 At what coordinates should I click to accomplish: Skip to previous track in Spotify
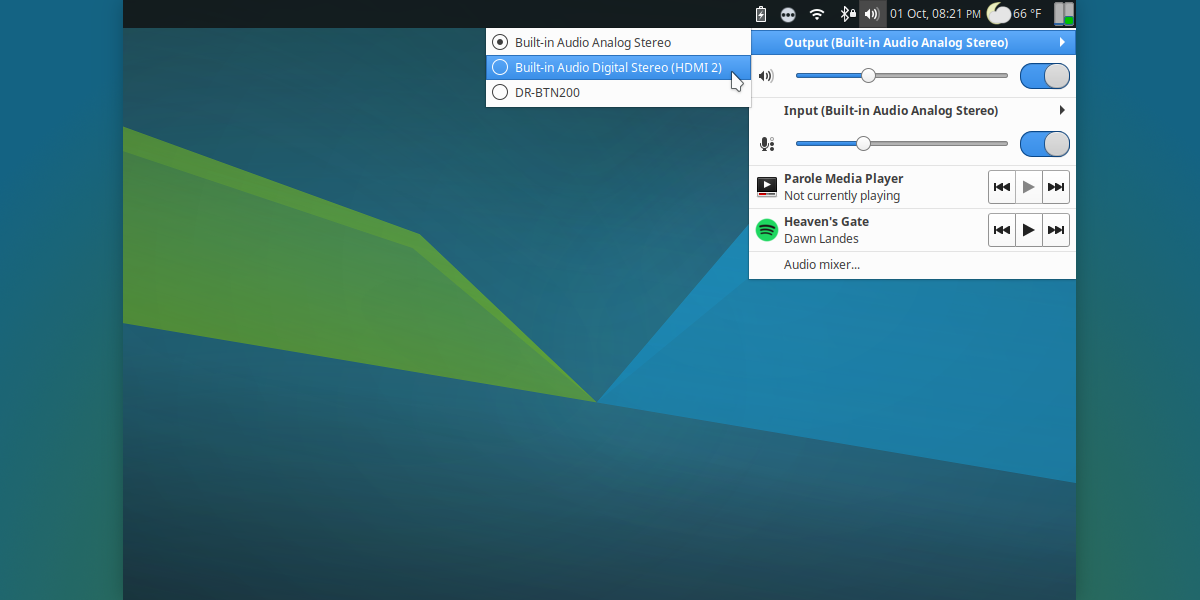point(1001,229)
